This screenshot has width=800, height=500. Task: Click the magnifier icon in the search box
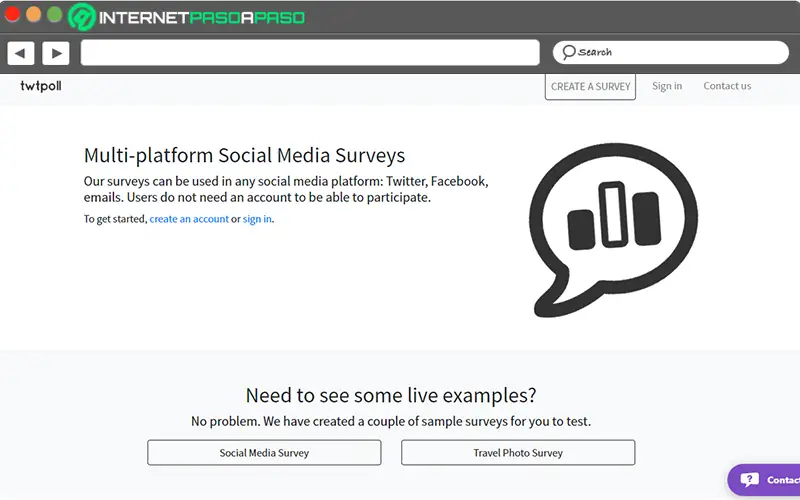click(x=569, y=52)
